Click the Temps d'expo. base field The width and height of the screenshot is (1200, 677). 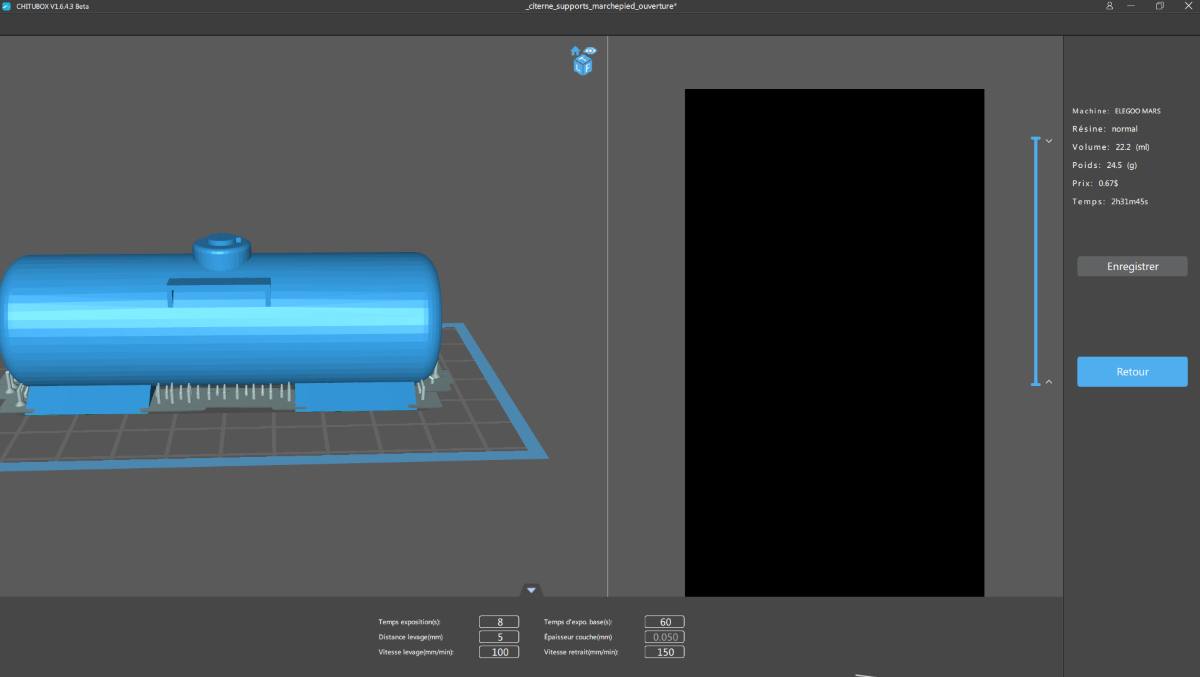point(665,622)
